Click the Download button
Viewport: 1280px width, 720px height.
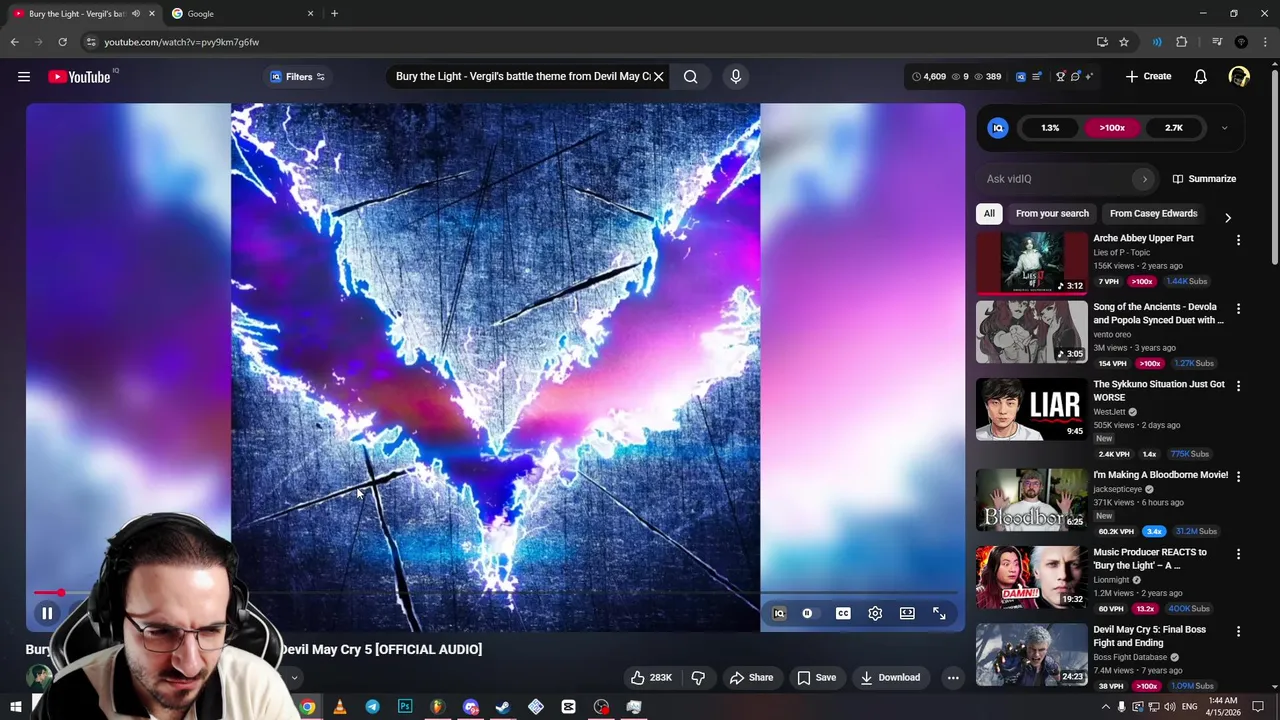[x=890, y=678]
